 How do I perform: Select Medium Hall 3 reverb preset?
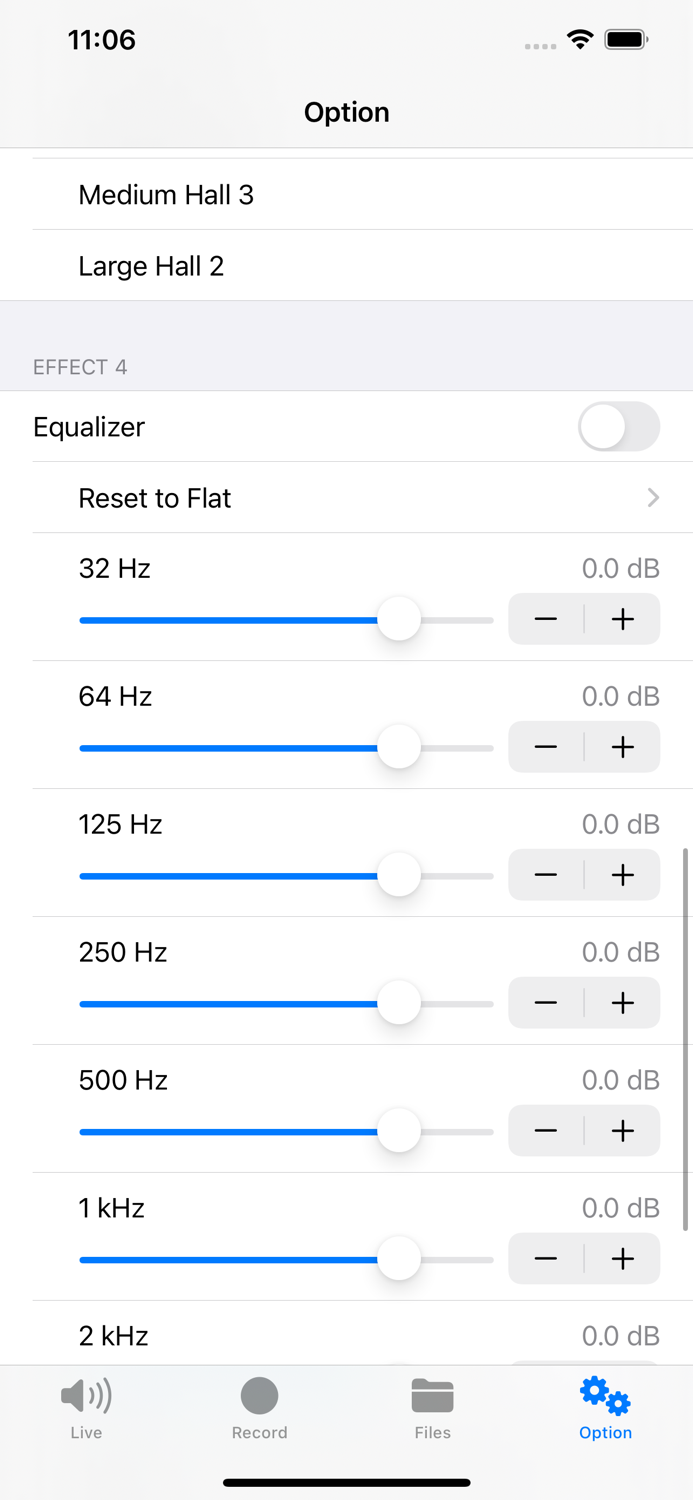(166, 195)
